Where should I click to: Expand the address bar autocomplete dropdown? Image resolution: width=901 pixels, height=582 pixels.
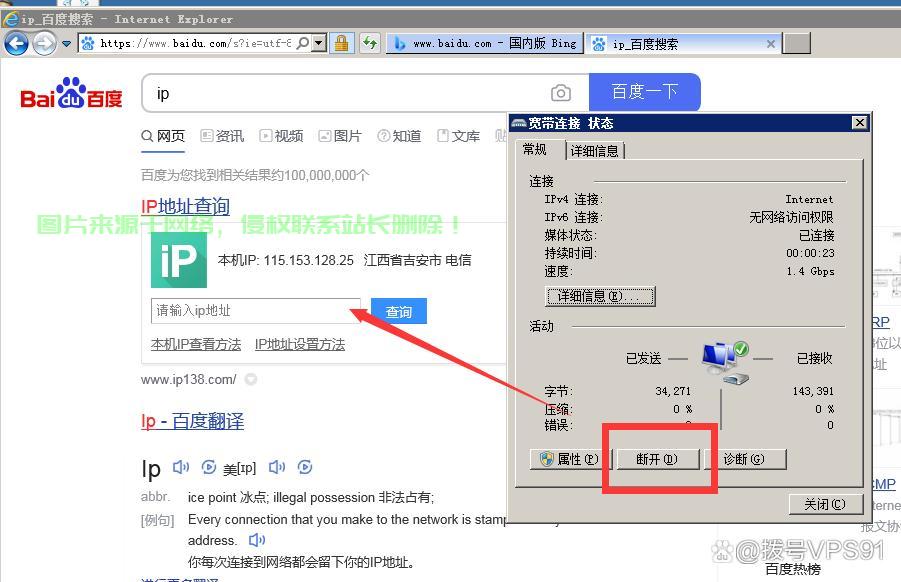pyautogui.click(x=319, y=43)
